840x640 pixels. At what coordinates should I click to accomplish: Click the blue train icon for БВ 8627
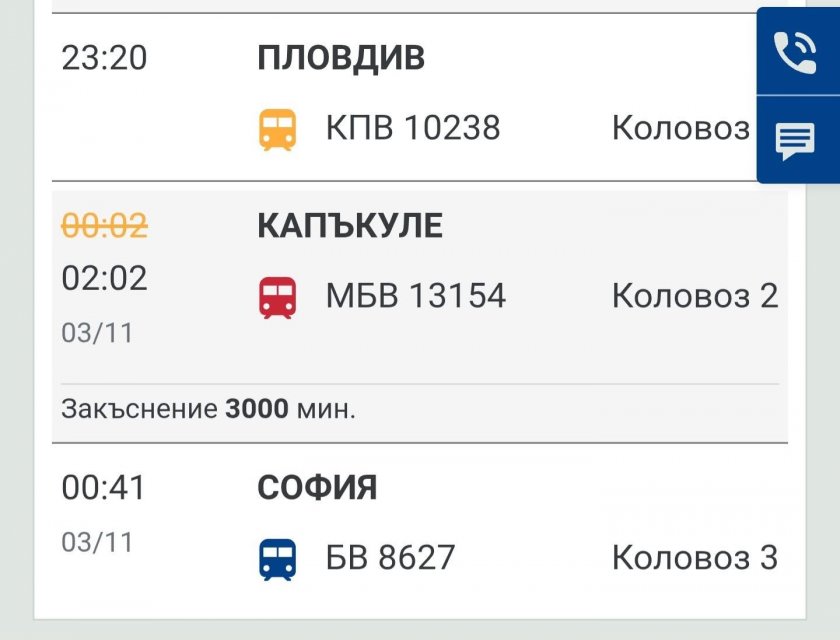277,558
